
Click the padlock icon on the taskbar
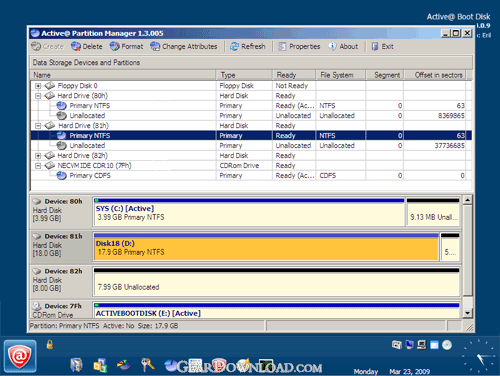point(50,344)
